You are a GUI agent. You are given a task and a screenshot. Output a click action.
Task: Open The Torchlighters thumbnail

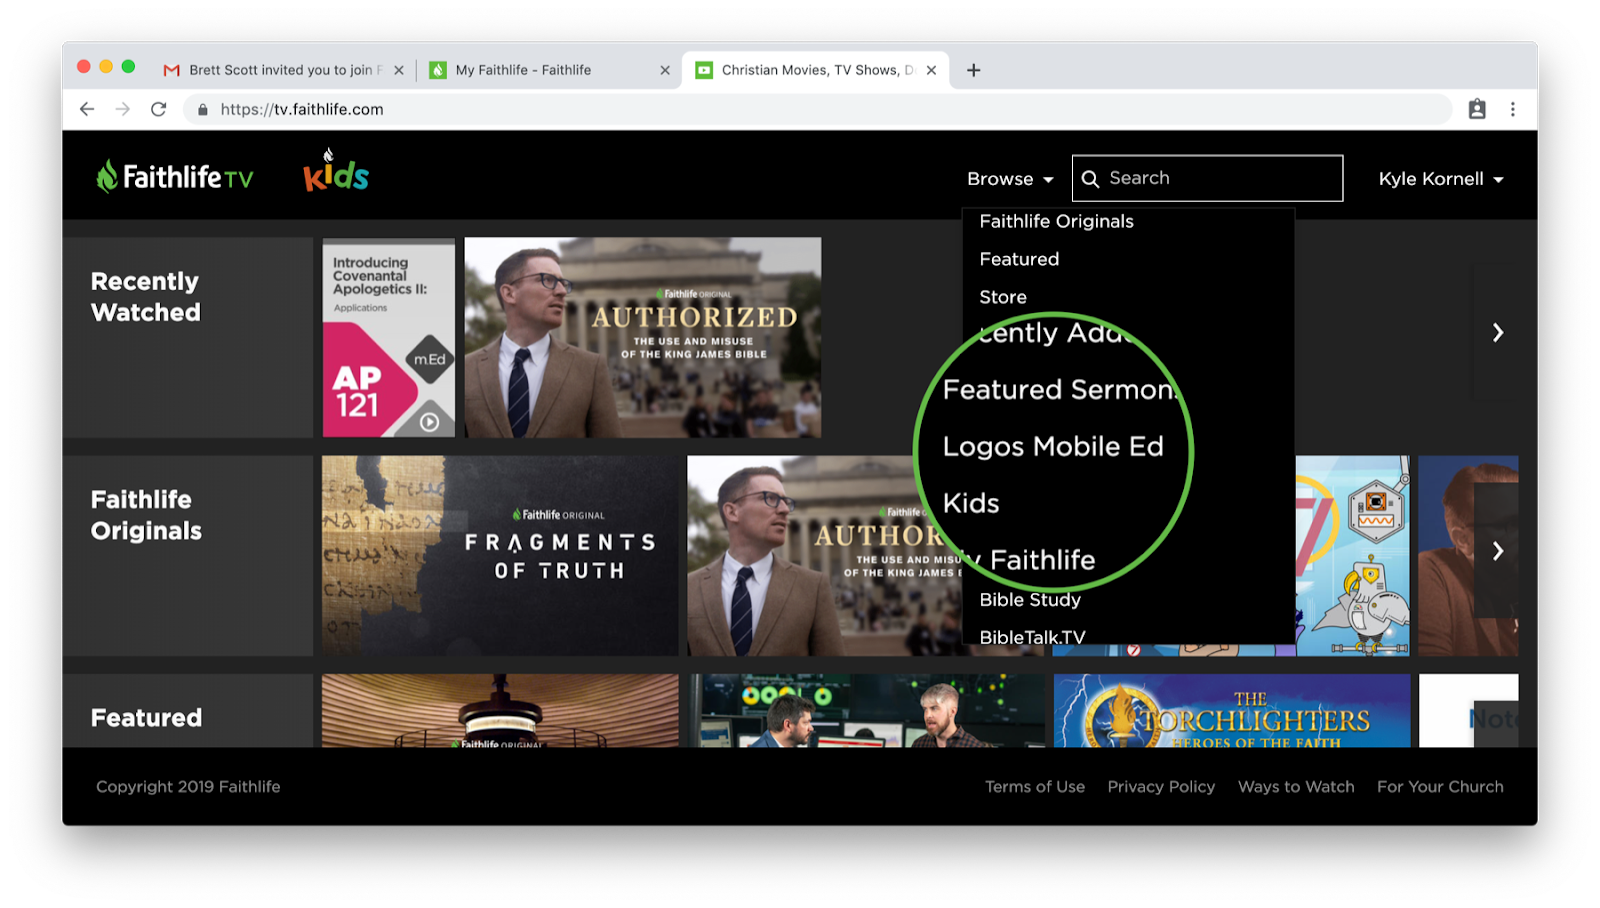click(1232, 710)
